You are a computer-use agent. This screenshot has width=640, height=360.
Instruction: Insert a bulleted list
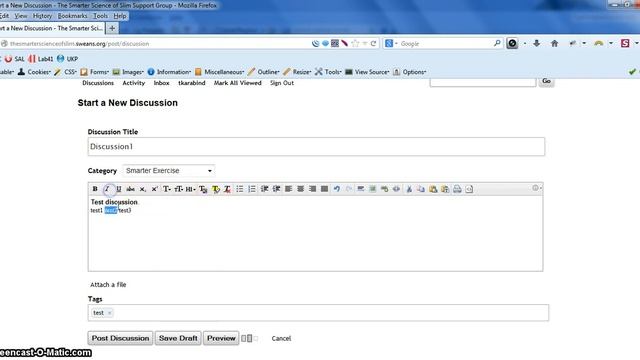coord(240,189)
